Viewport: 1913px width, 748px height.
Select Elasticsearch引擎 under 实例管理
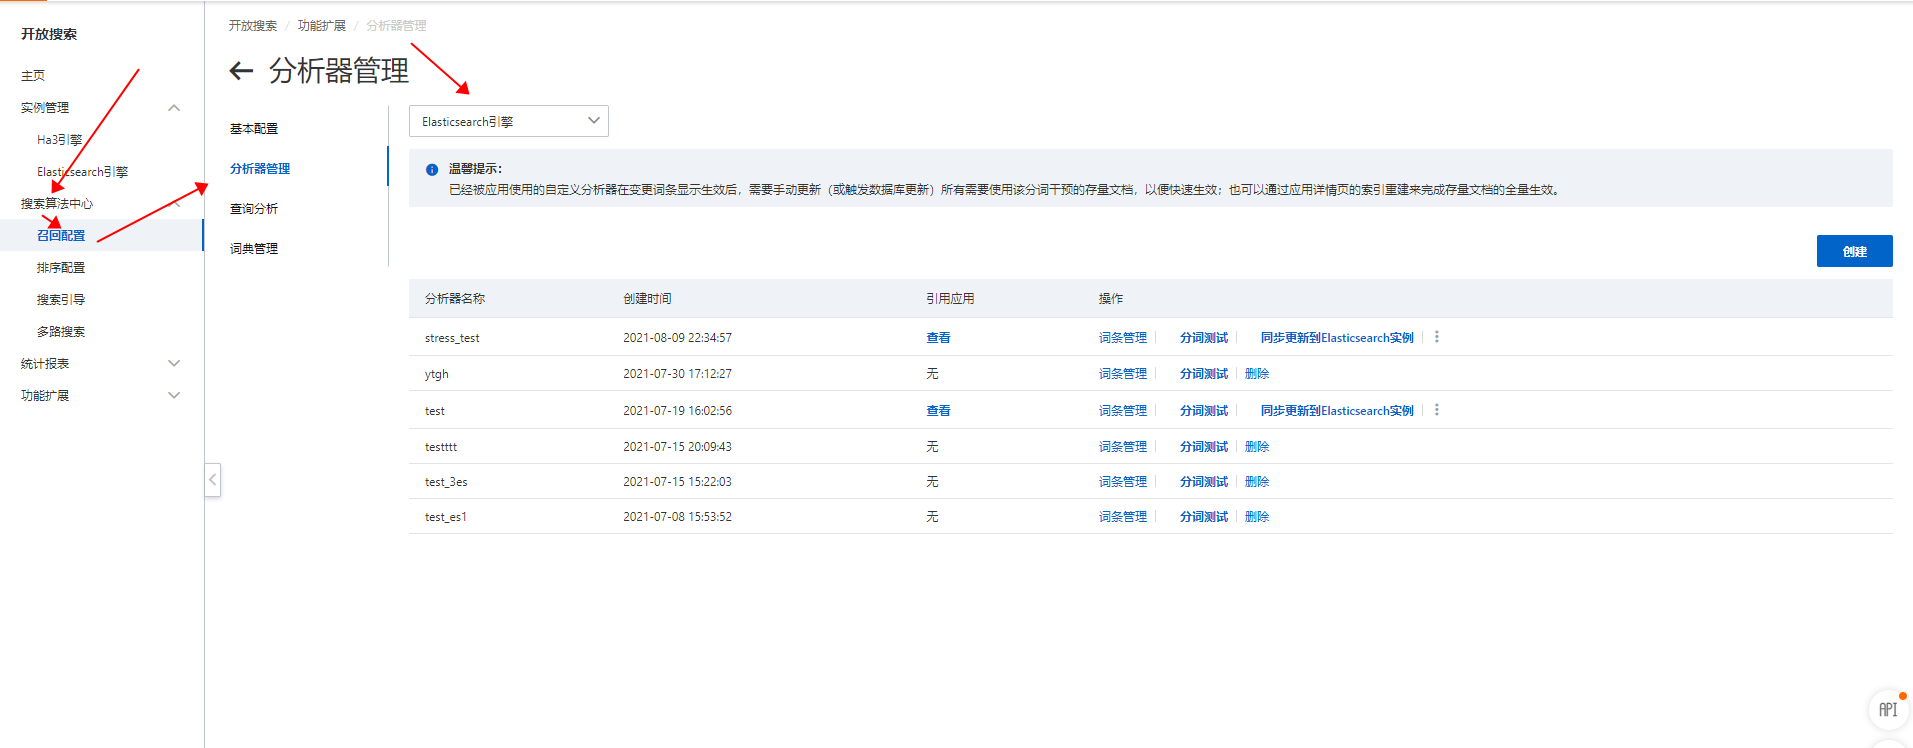point(83,172)
